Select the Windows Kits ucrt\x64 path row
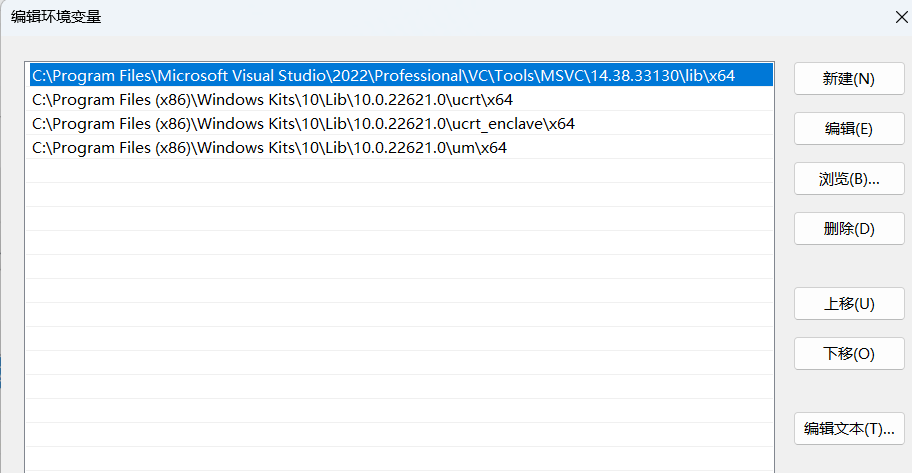Viewport: 912px width, 473px height. 401,99
